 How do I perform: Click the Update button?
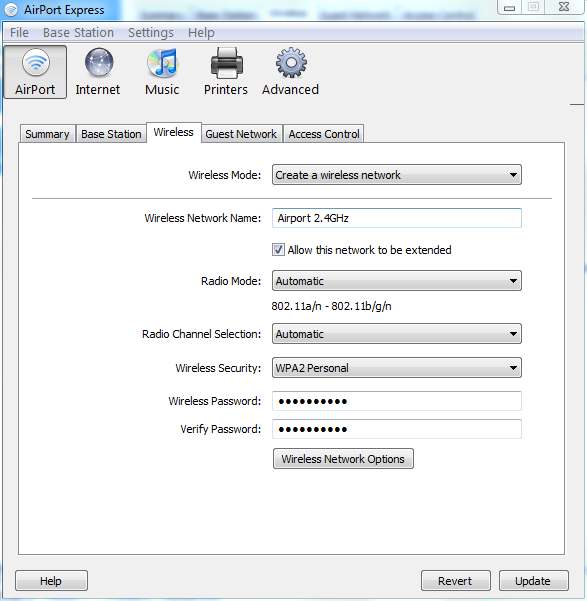[533, 581]
